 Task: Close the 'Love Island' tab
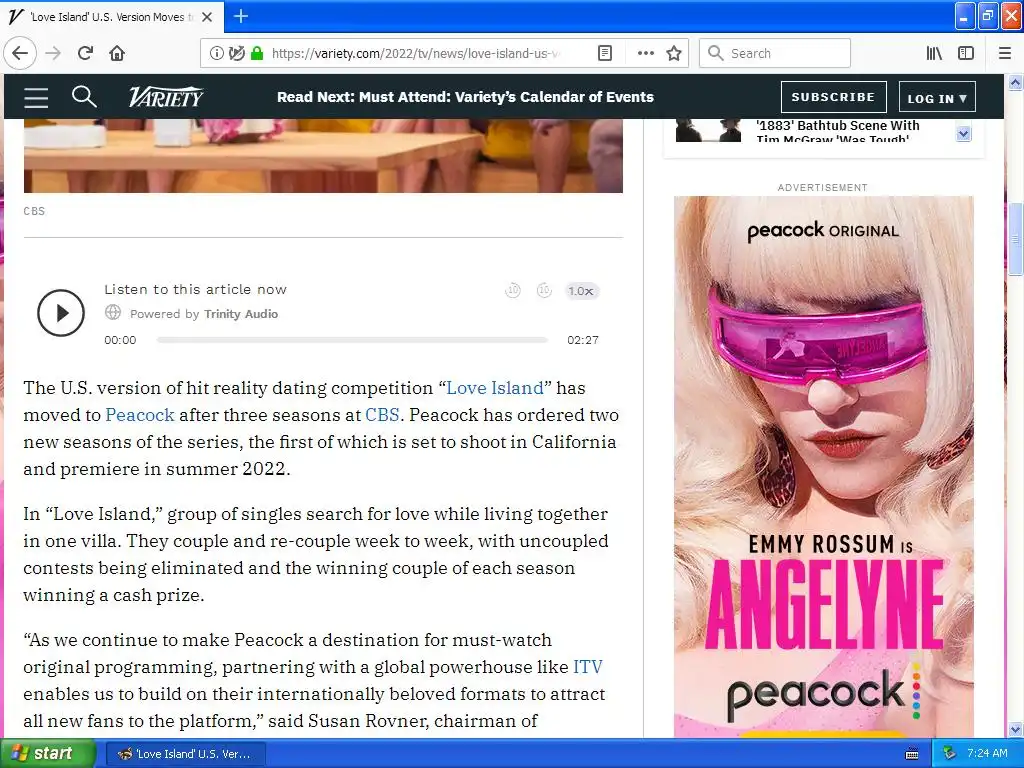tap(207, 17)
